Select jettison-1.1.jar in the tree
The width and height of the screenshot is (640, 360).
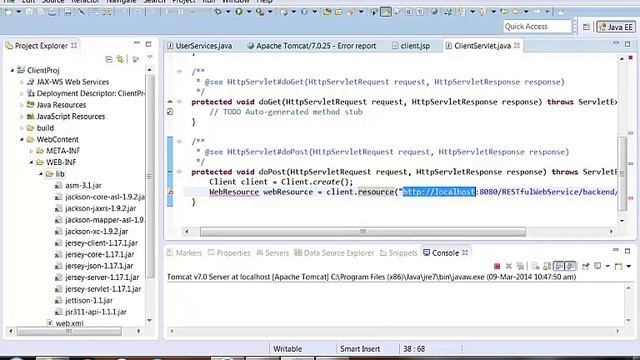point(84,300)
